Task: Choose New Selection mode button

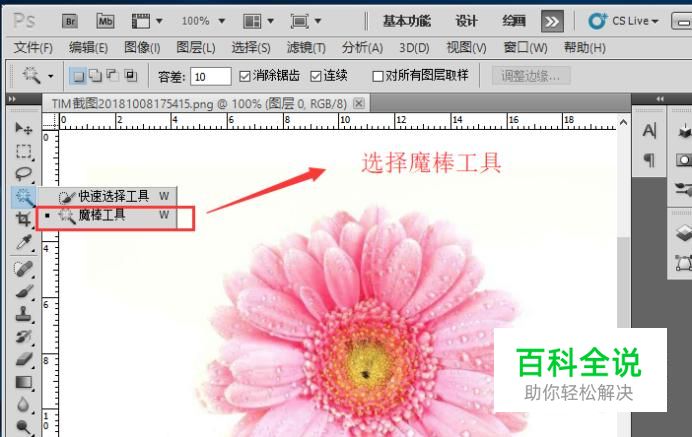Action: [x=79, y=76]
